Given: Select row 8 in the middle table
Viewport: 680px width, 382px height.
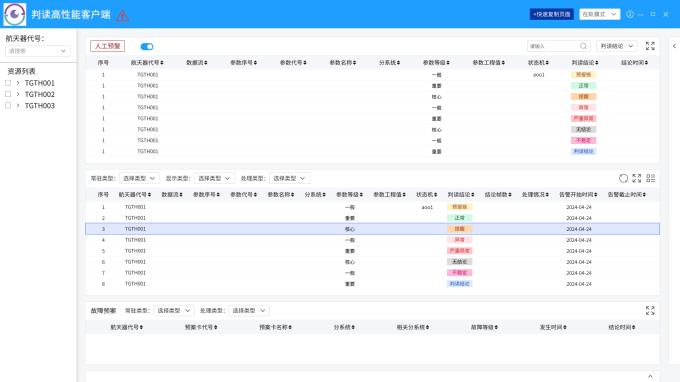Looking at the screenshot, I should pyautogui.click(x=373, y=284).
